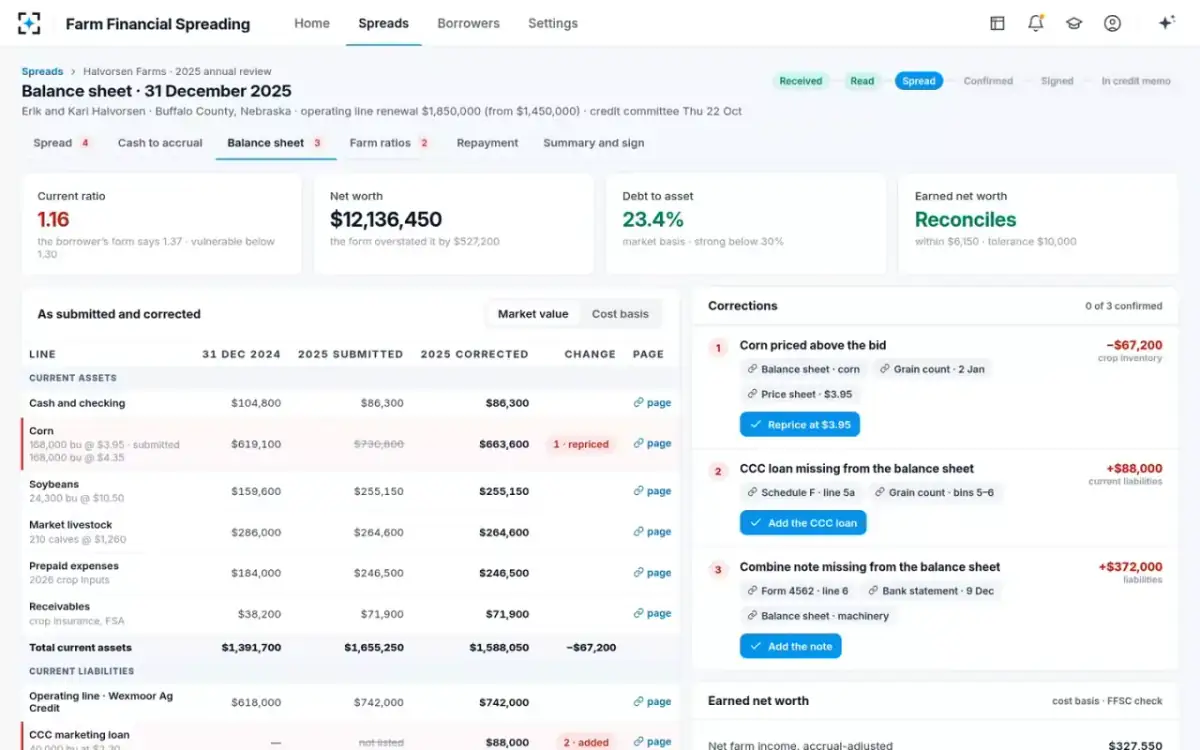Open page link for Market livestock row
Viewport: 1200px width, 750px height.
652,532
